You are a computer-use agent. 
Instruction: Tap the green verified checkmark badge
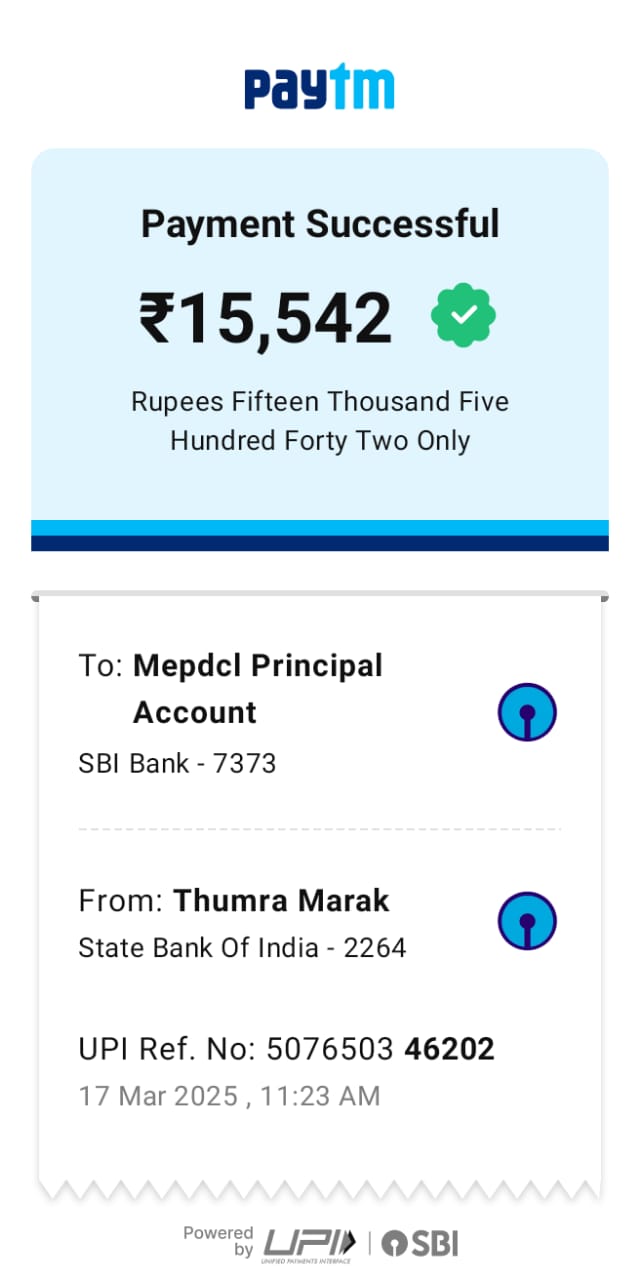pos(463,317)
